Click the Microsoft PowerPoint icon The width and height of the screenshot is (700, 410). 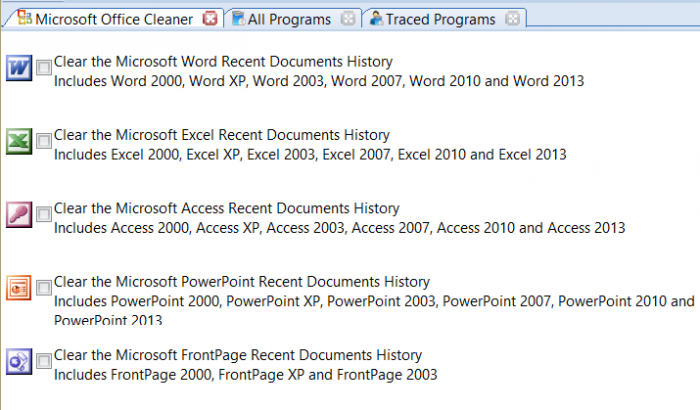(19, 288)
